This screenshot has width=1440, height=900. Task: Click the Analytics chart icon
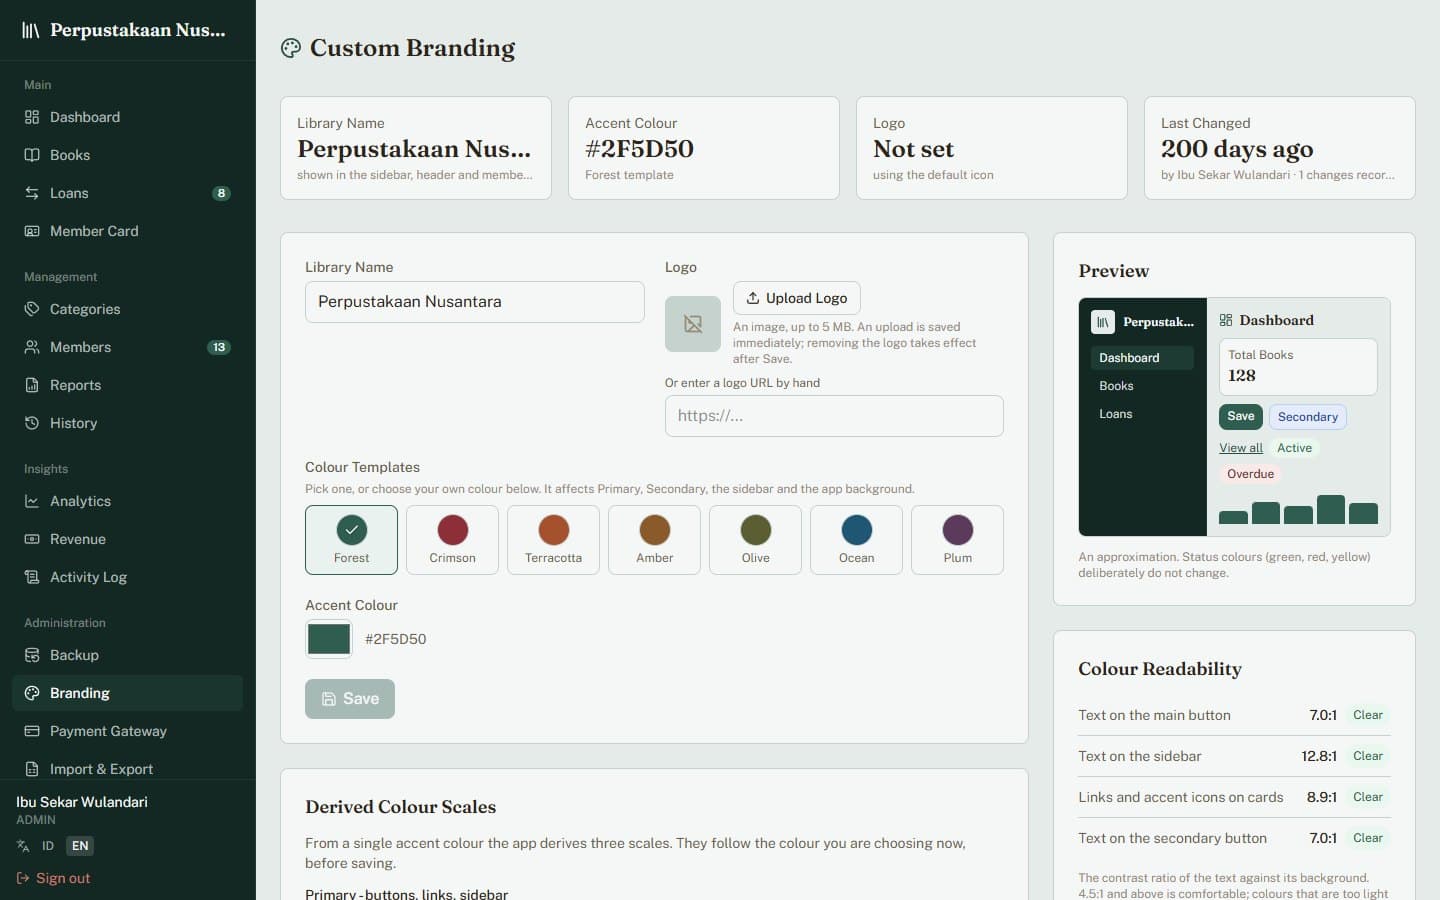point(32,501)
